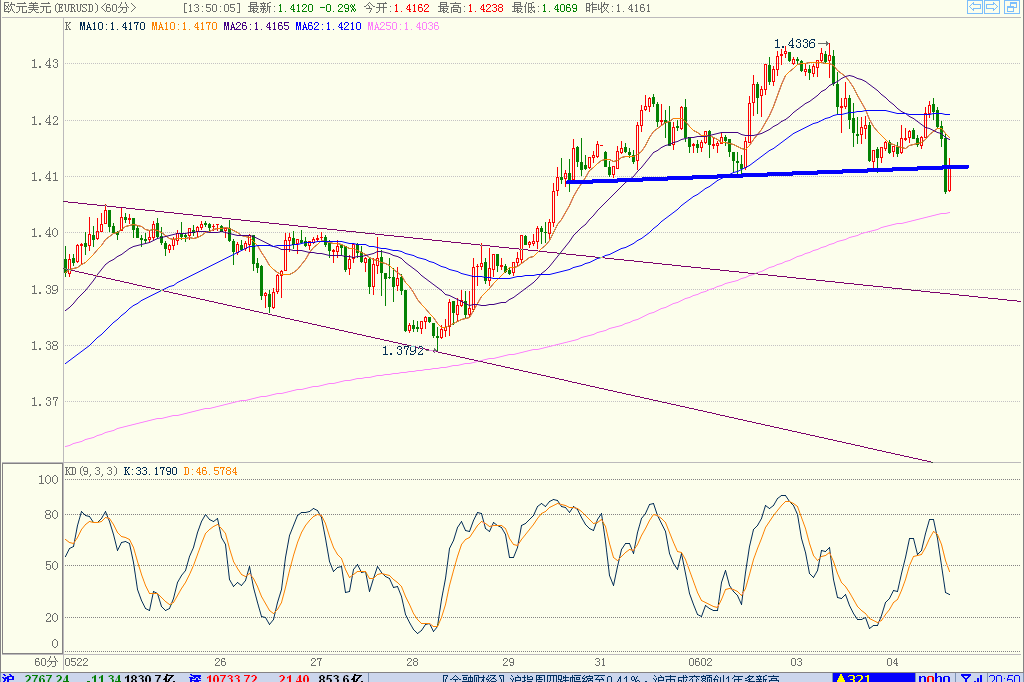Click the 80 level on KD axis
This screenshot has width=1024, height=682.
pyautogui.click(x=52, y=515)
